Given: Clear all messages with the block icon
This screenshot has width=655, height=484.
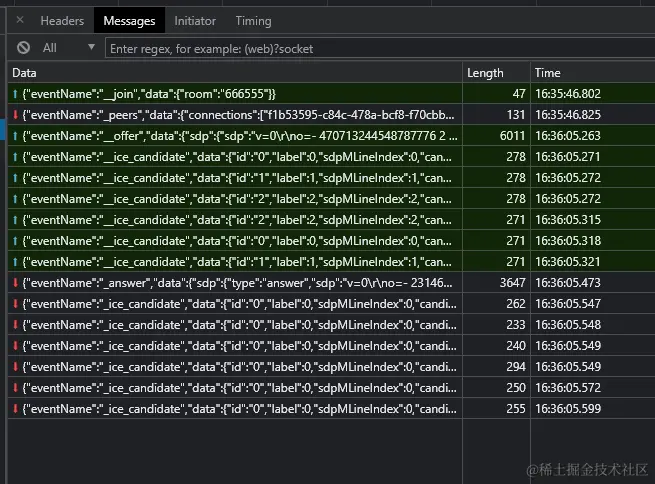Looking at the screenshot, I should tap(23, 48).
